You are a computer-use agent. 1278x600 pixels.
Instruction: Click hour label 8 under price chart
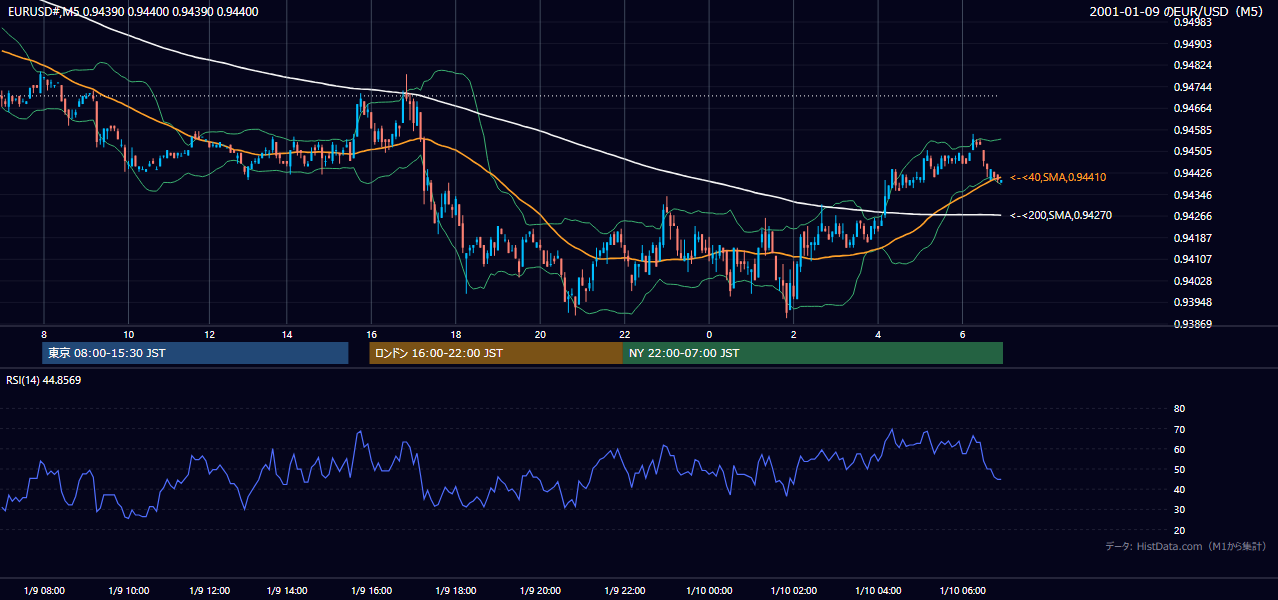tap(44, 334)
